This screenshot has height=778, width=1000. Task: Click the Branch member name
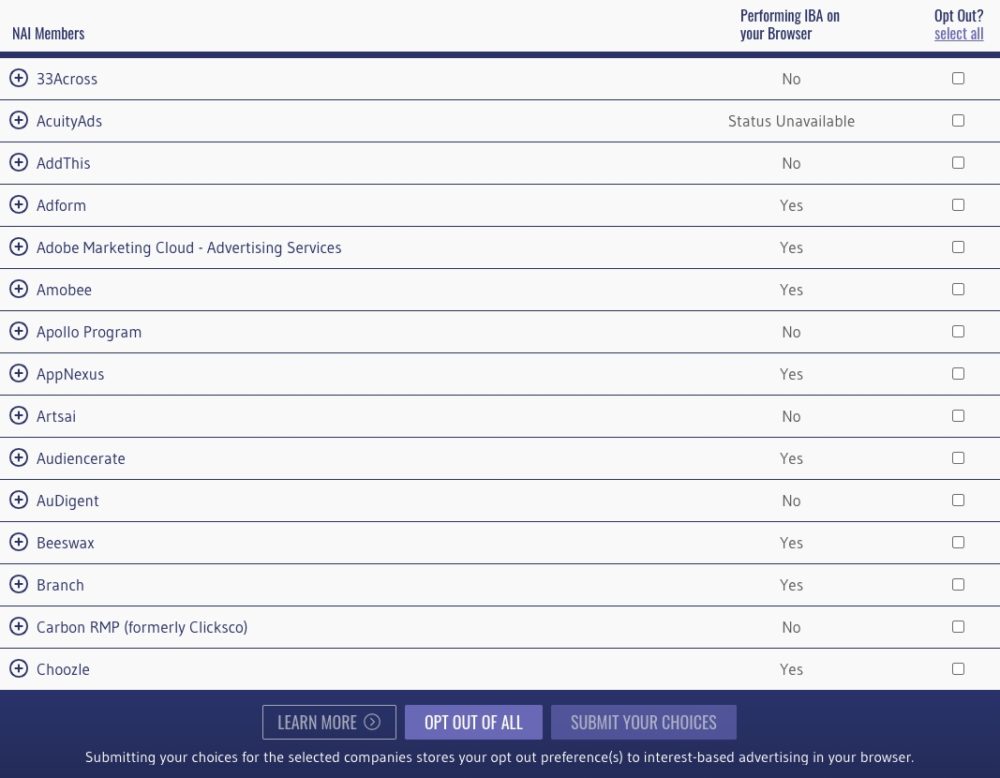click(x=60, y=585)
